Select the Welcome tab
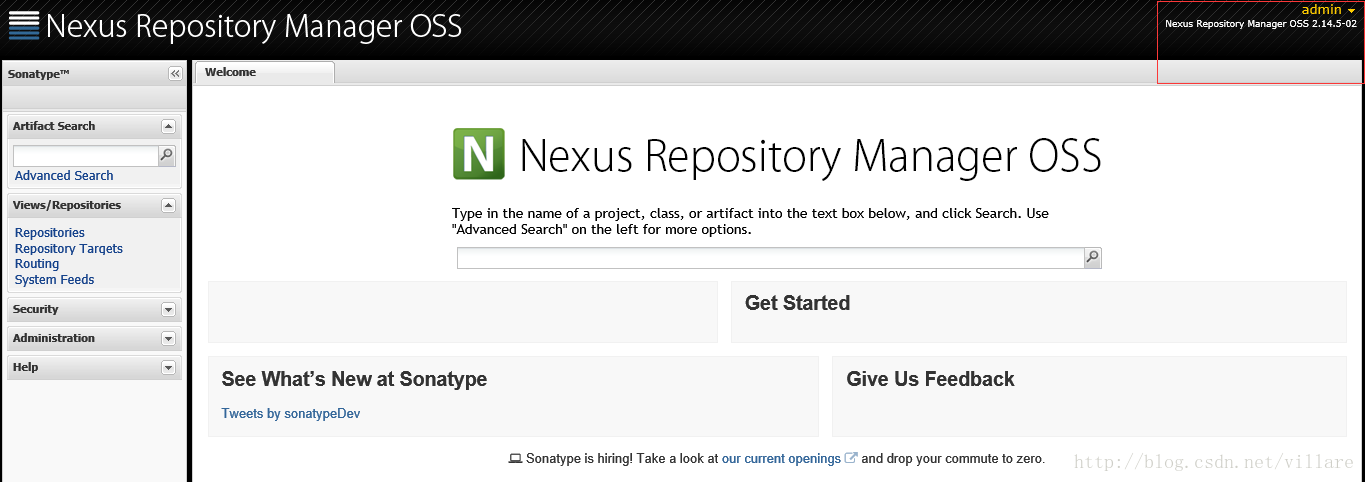Screen dimensions: 1365x482 pos(264,72)
